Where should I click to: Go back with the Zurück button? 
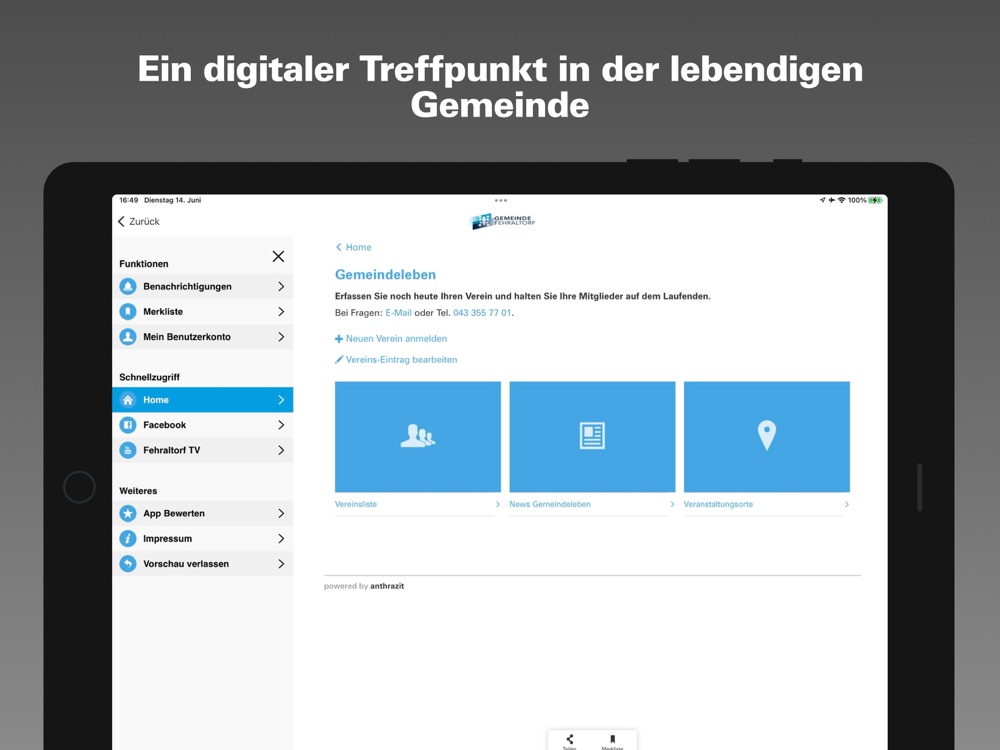(139, 221)
